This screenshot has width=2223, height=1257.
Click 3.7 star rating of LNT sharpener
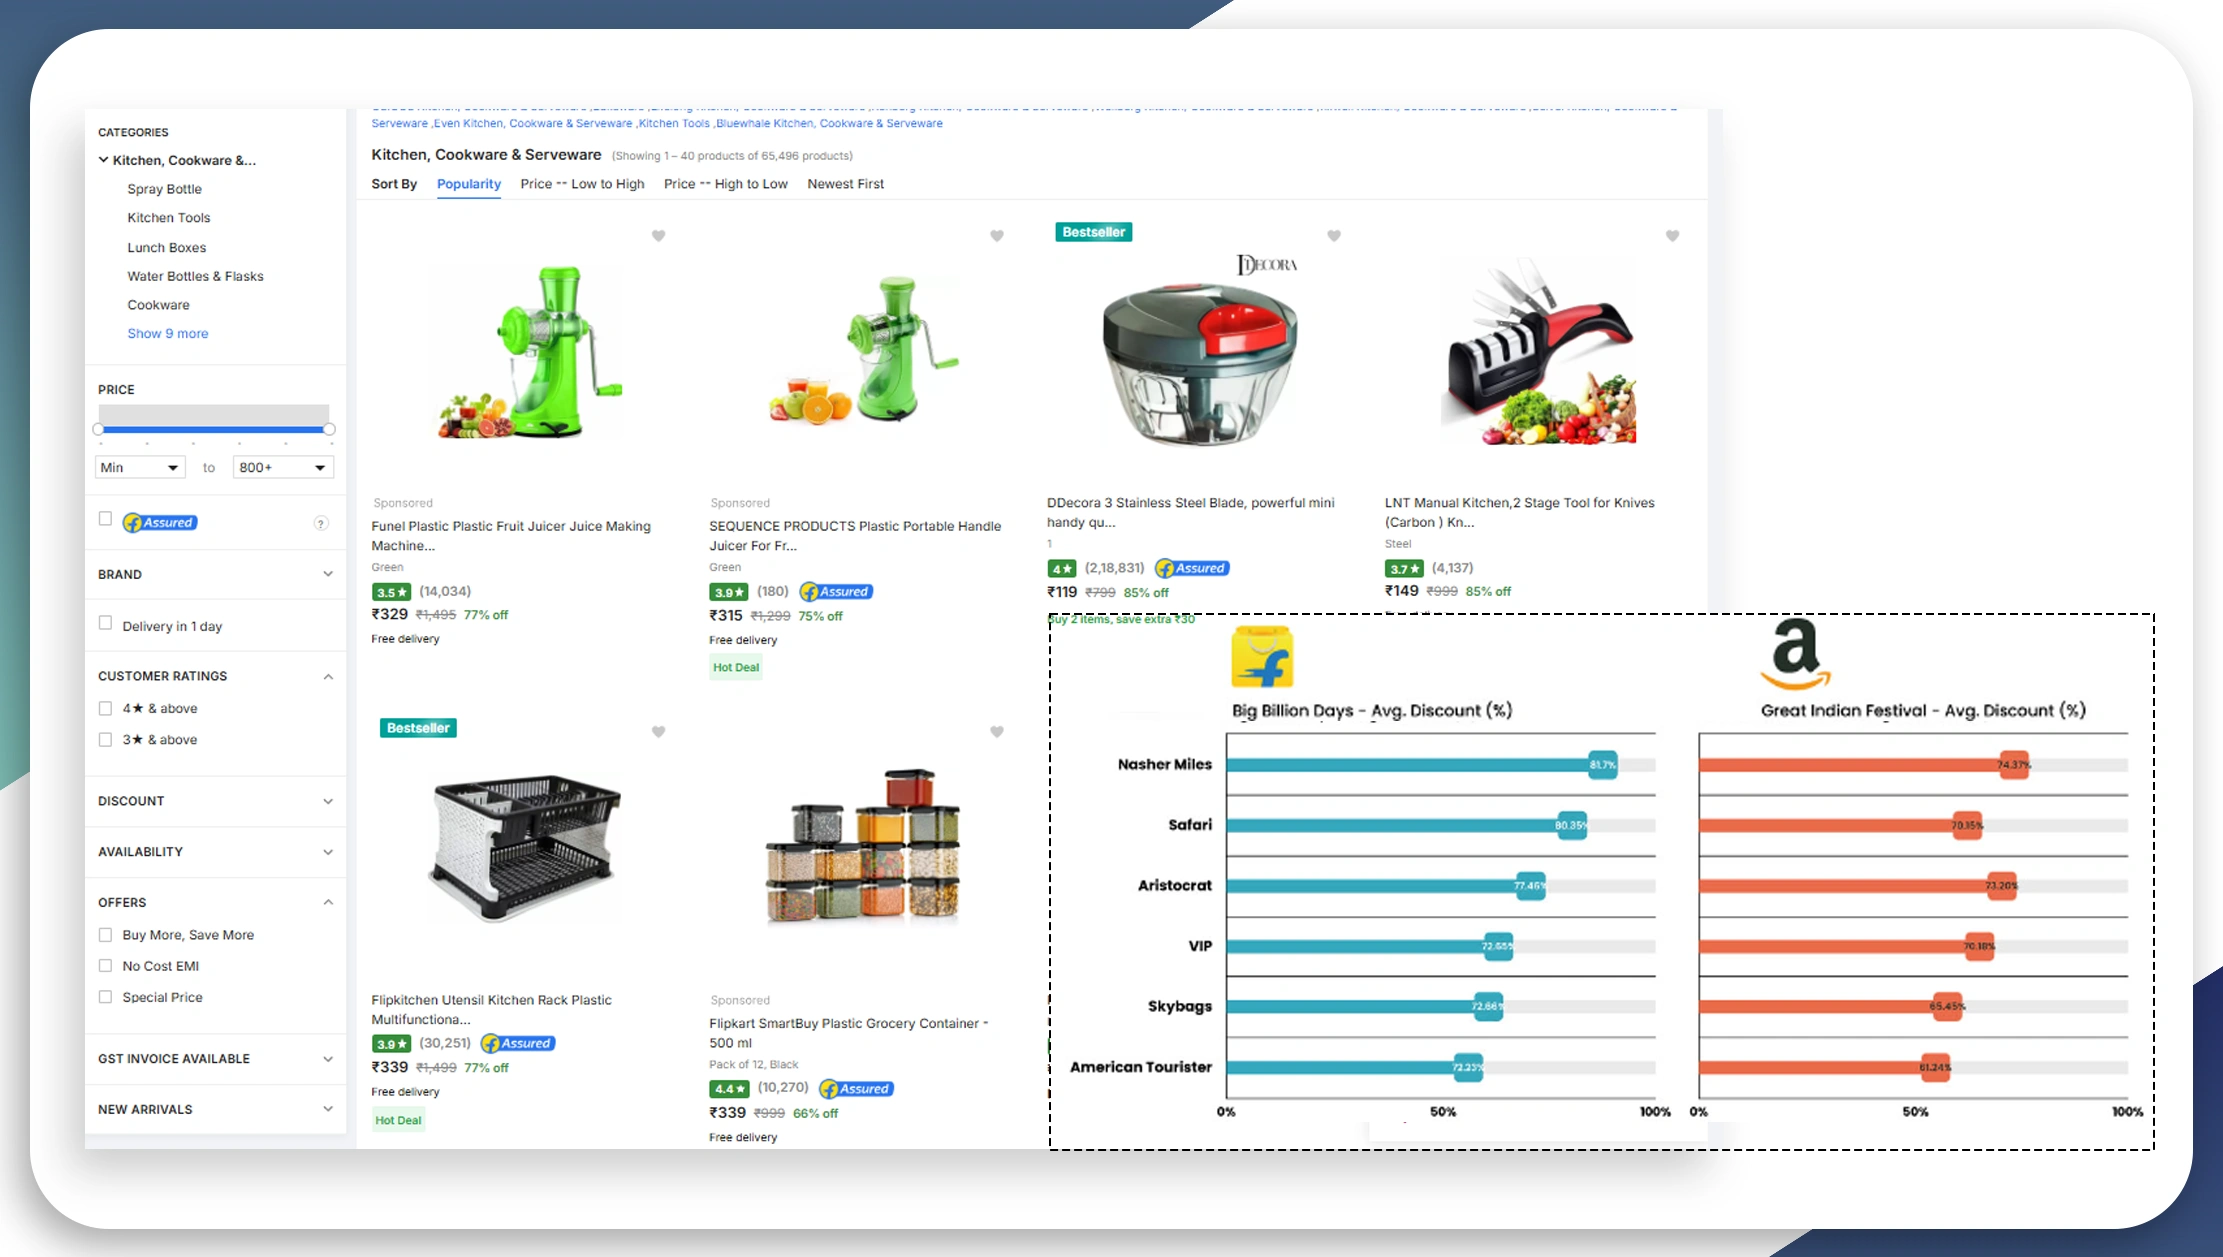pos(1404,568)
